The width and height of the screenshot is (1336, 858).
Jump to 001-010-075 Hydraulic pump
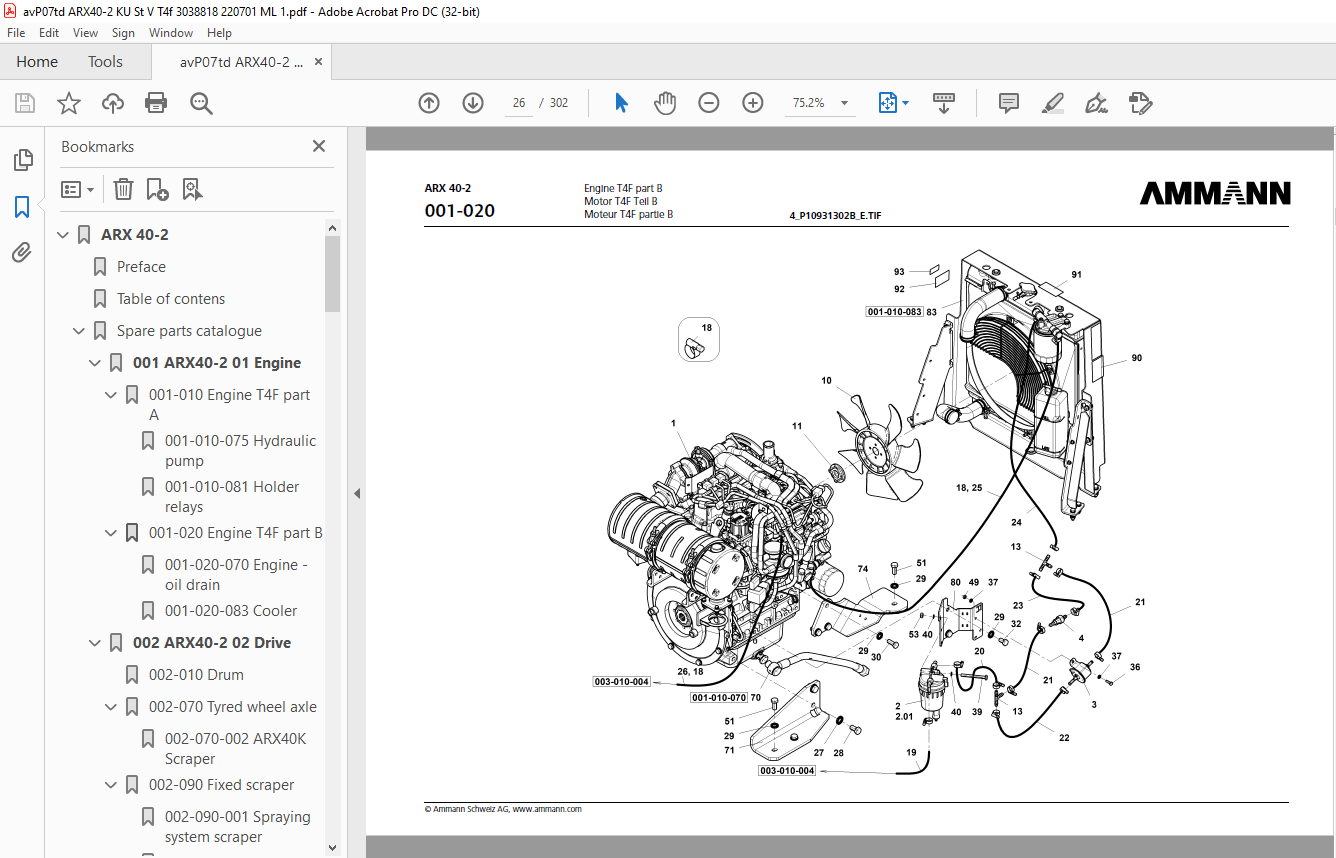coord(240,451)
